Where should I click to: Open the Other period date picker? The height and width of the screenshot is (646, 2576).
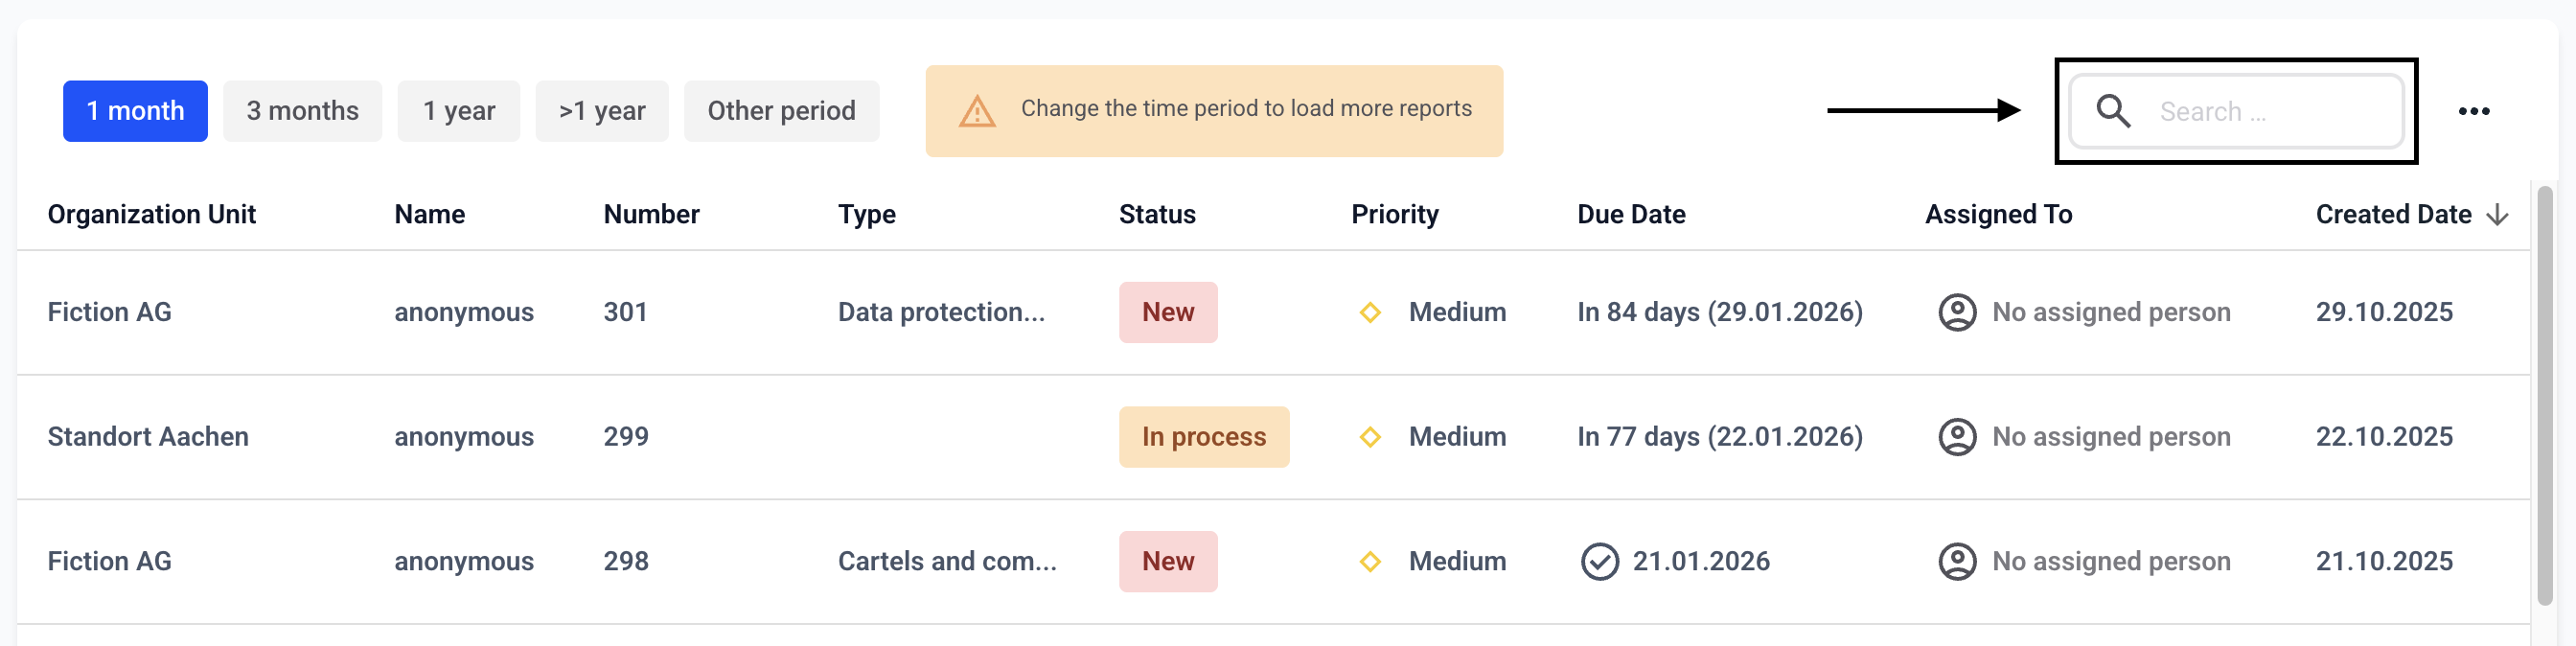[x=781, y=111]
